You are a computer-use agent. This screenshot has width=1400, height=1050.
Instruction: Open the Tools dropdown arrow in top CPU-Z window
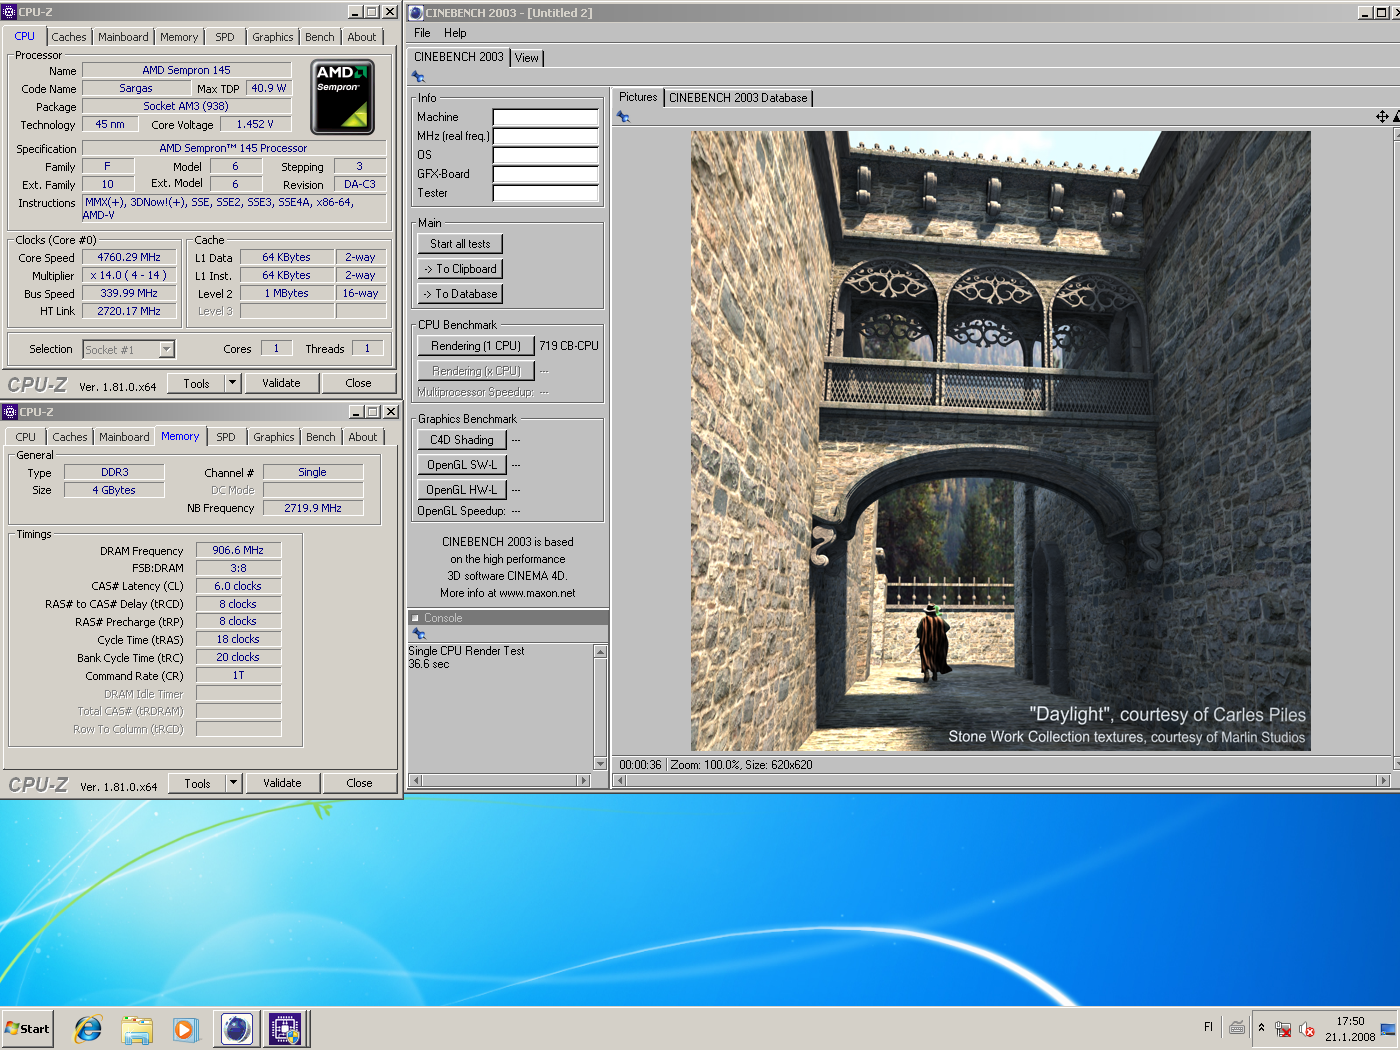(x=232, y=382)
